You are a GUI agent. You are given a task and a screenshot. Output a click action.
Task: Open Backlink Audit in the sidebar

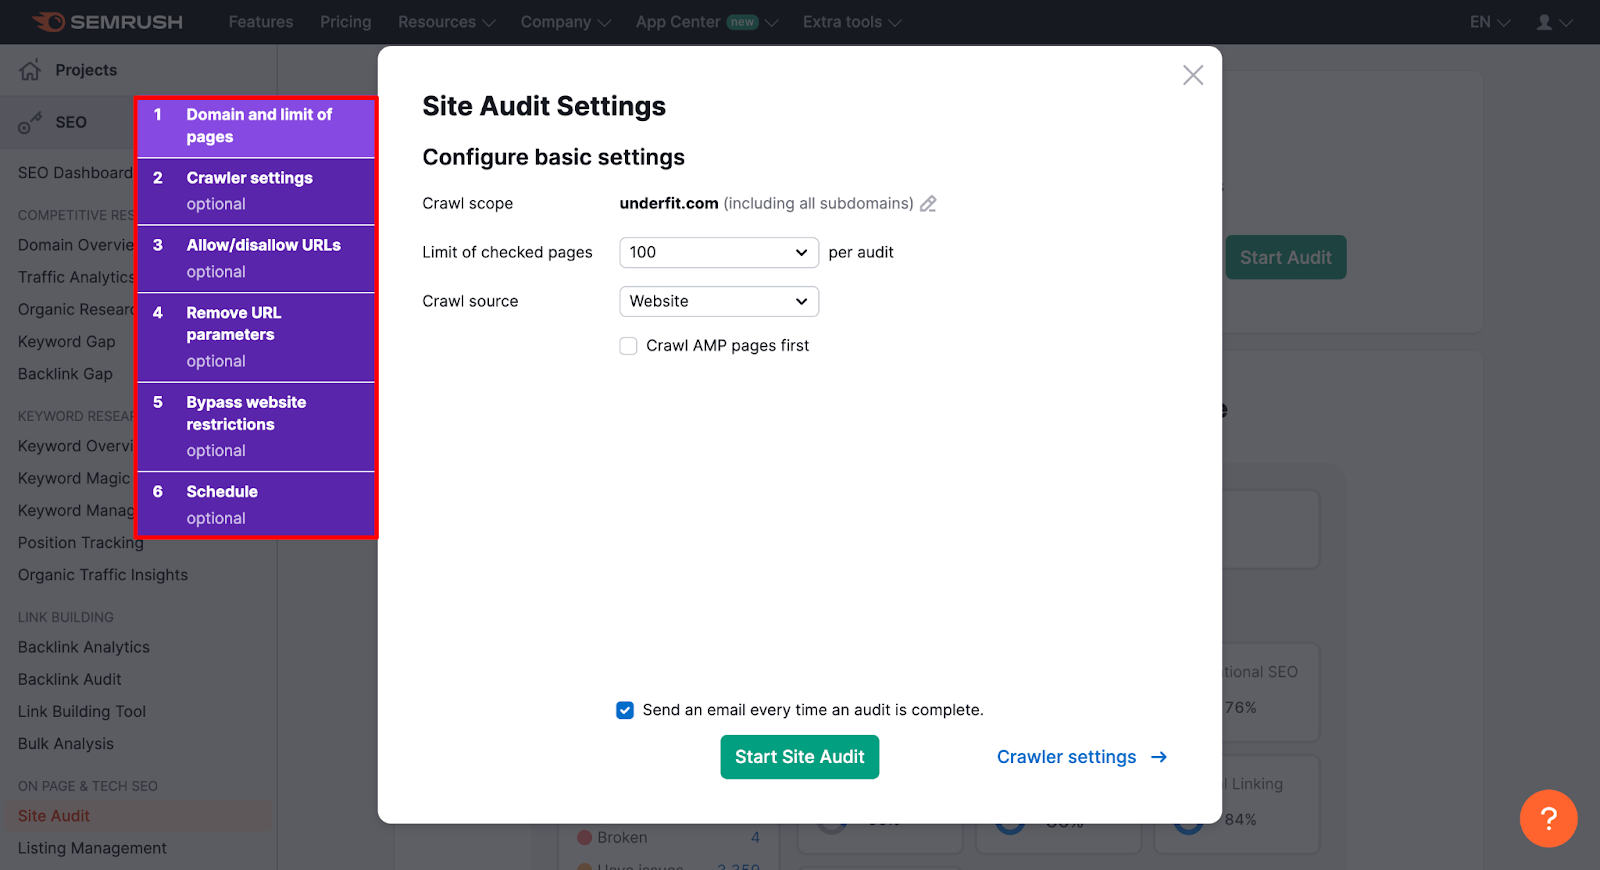[69, 679]
